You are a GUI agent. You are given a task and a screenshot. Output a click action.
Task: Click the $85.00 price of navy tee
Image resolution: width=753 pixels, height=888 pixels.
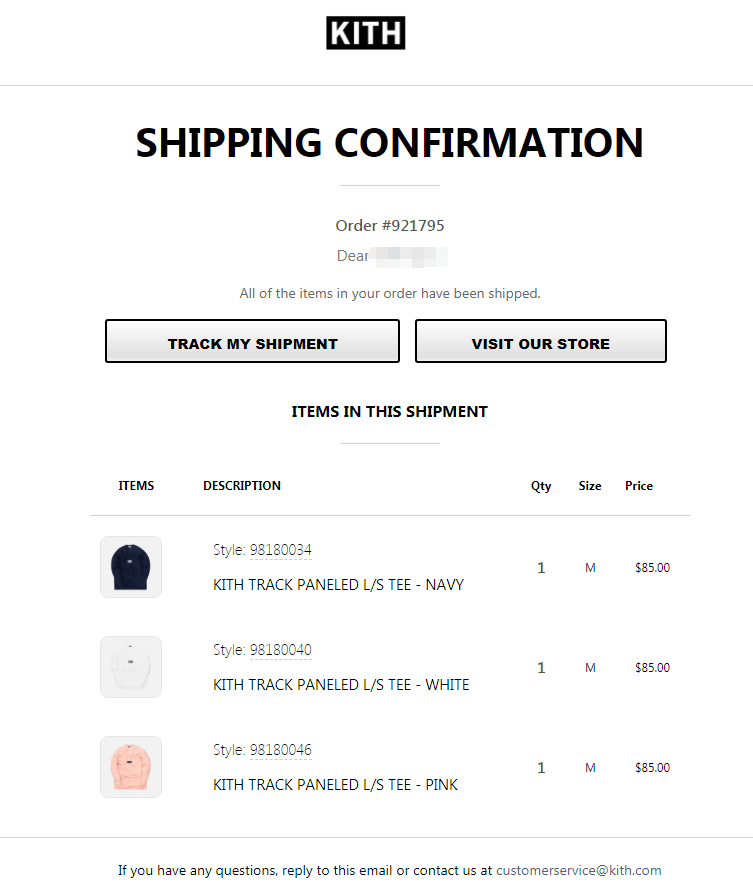(x=652, y=568)
